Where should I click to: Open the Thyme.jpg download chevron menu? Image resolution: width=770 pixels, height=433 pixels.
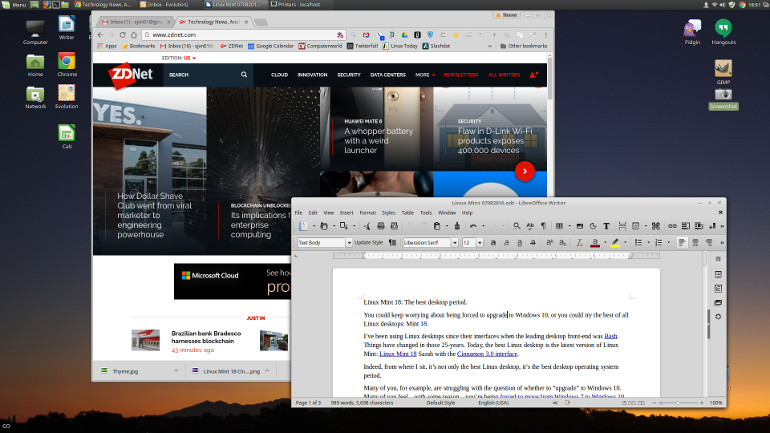click(x=176, y=371)
